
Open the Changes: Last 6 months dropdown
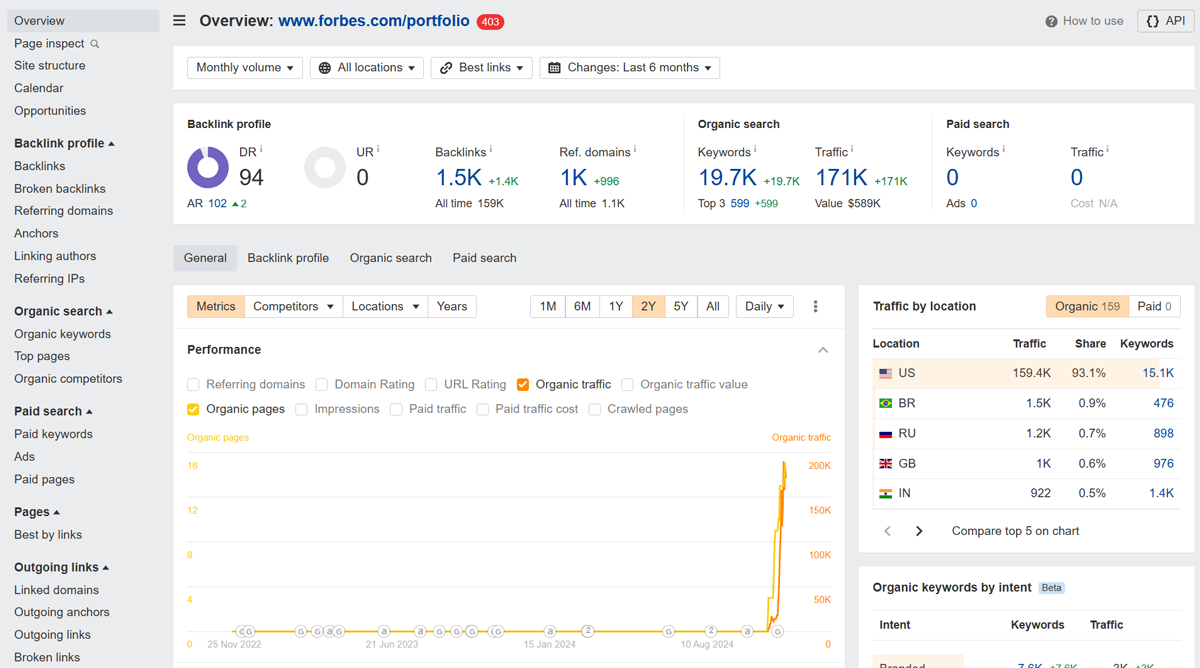coord(630,68)
